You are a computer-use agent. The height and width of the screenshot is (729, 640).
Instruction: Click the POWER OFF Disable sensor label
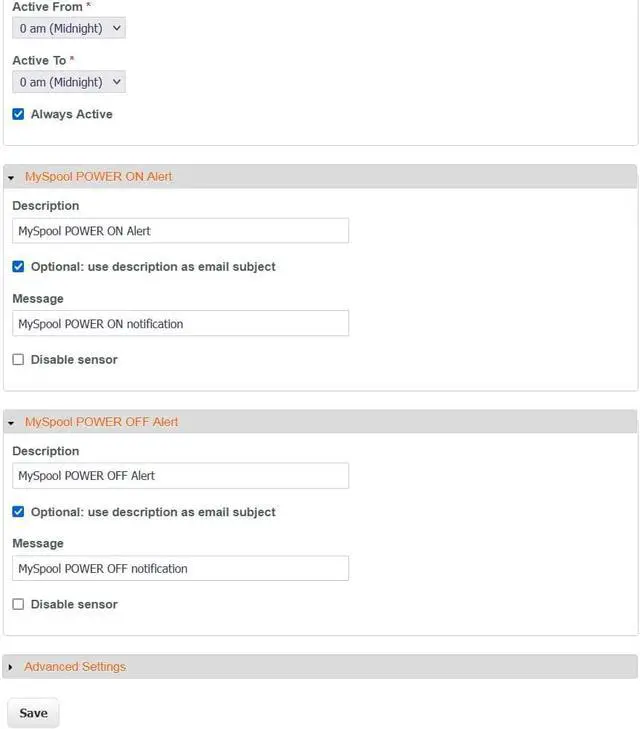point(74,605)
